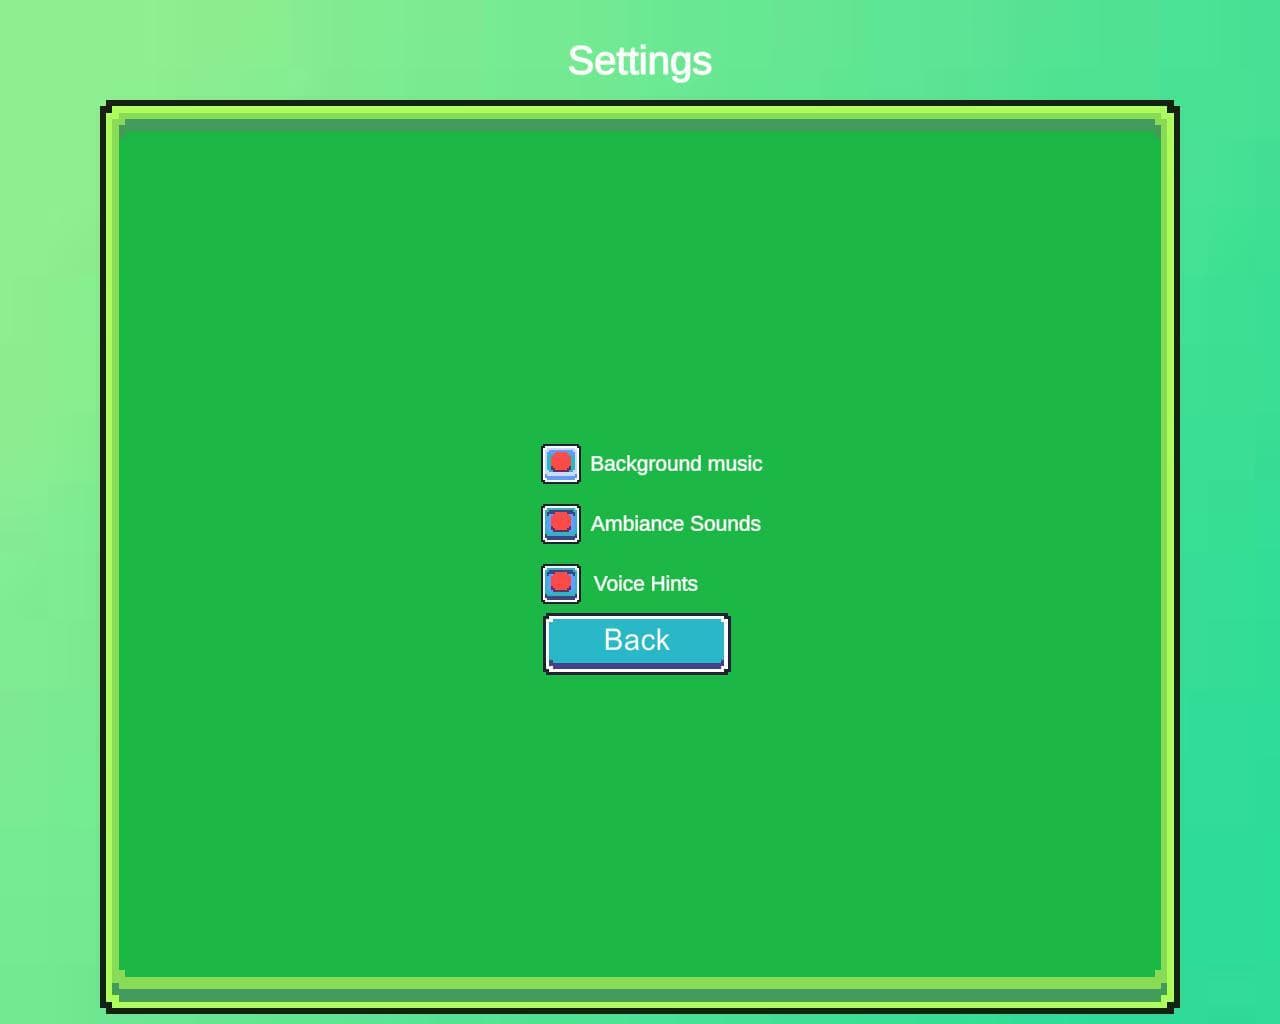Select the red dot icon beside Voice Hints
The width and height of the screenshot is (1280, 1024).
[x=561, y=582]
